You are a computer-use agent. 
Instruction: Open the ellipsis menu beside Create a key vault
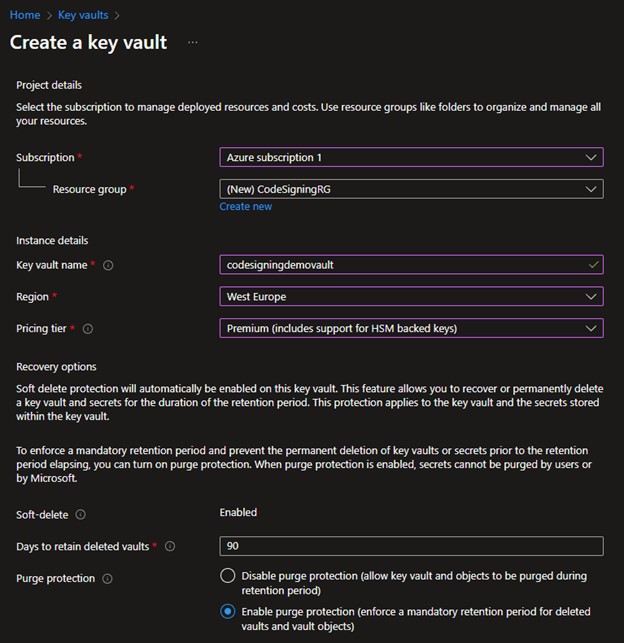[193, 42]
